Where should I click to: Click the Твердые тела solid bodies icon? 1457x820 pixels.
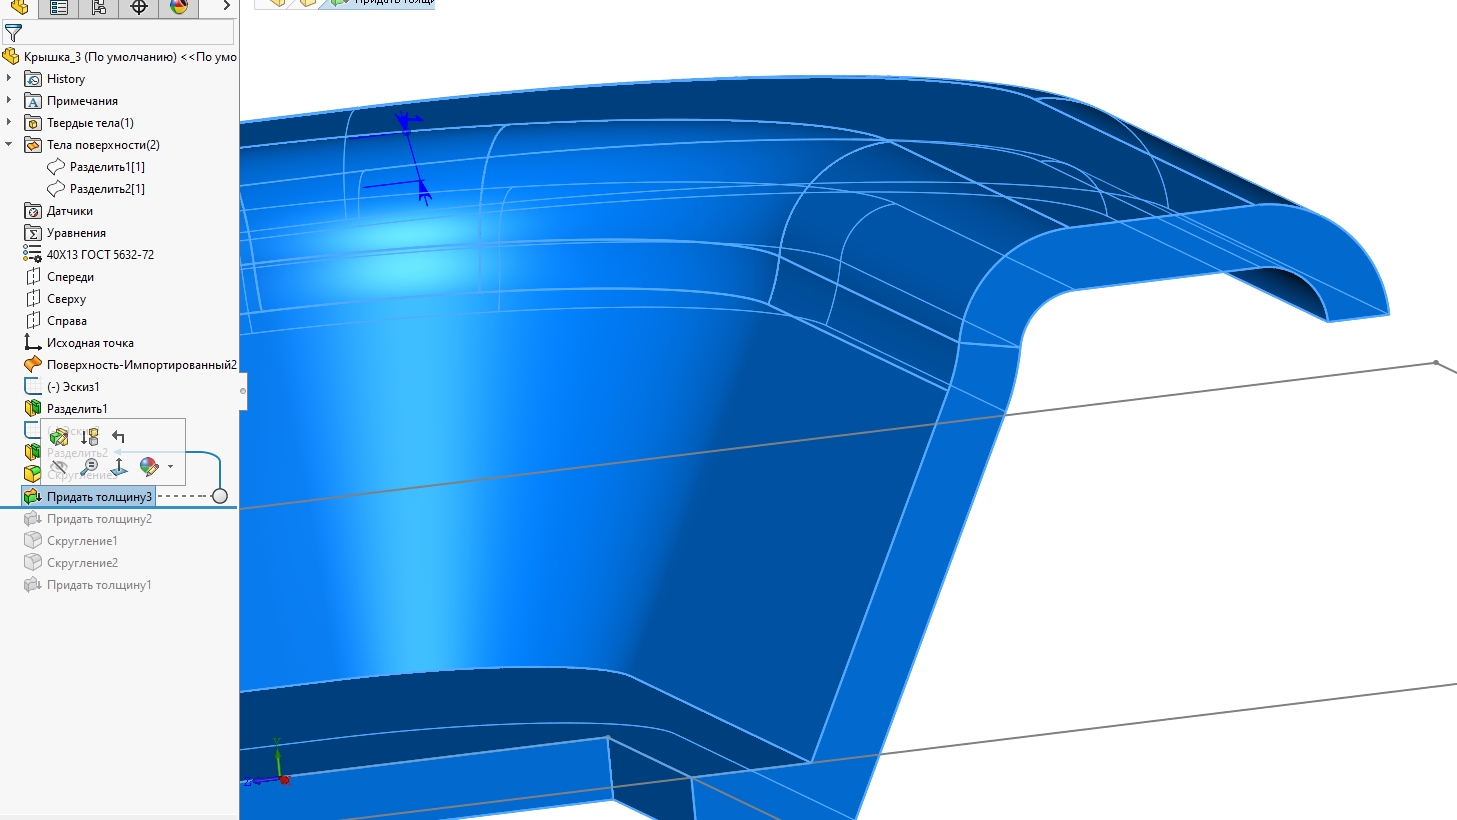point(33,123)
